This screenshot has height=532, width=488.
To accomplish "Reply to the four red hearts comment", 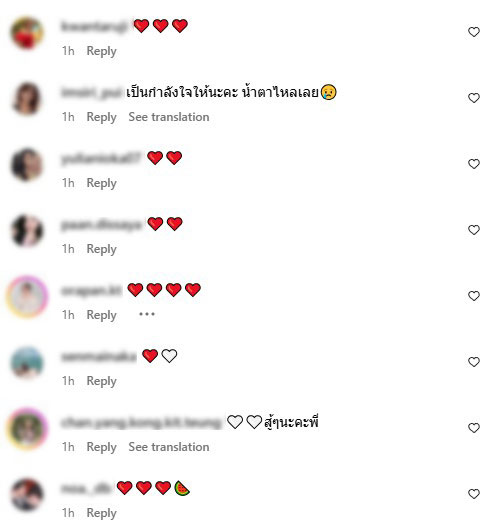I will click(101, 315).
